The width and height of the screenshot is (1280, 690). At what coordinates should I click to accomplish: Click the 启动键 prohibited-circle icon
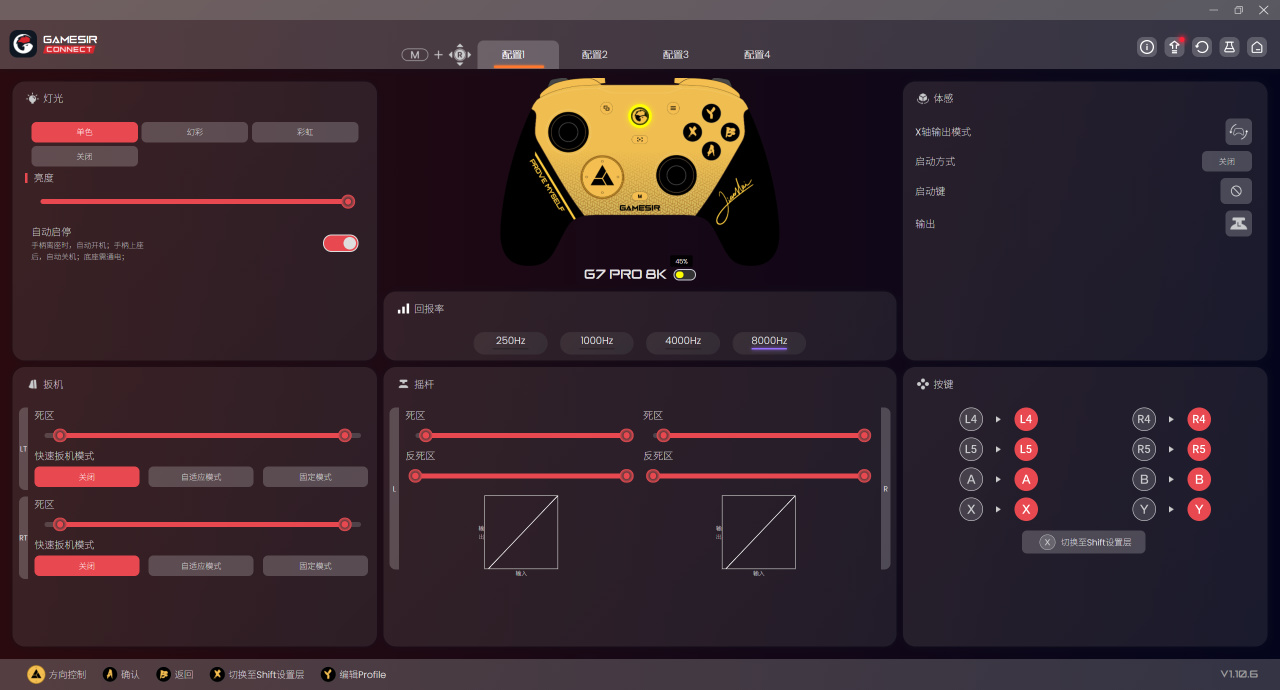(x=1236, y=191)
